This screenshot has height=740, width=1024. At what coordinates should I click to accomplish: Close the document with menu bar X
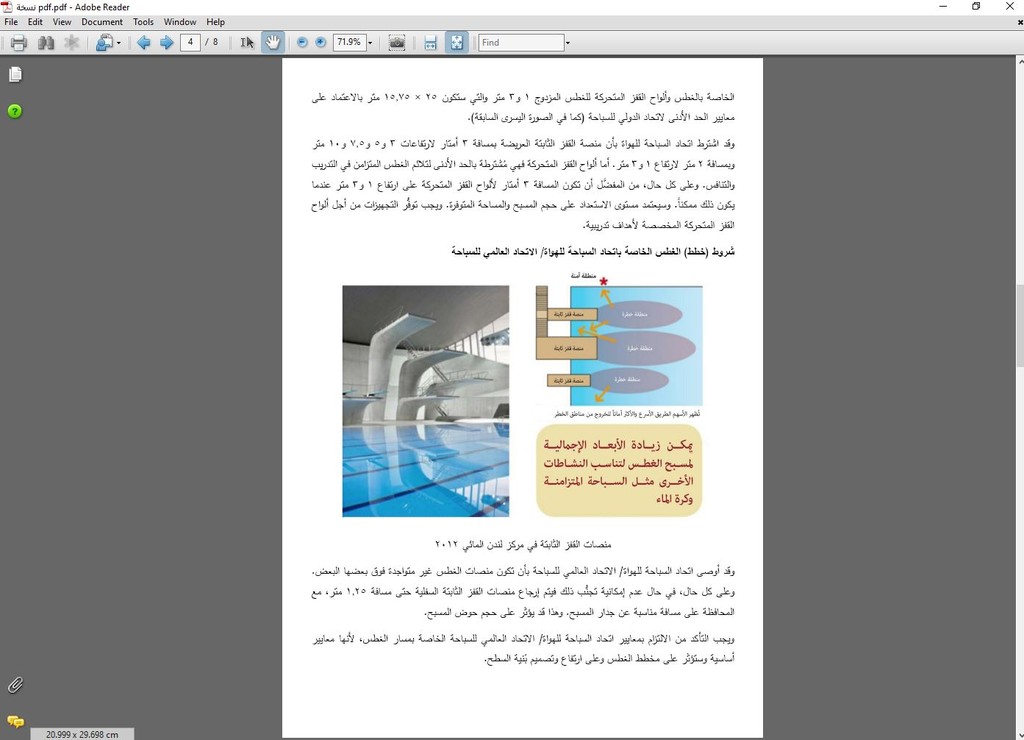point(1020,22)
